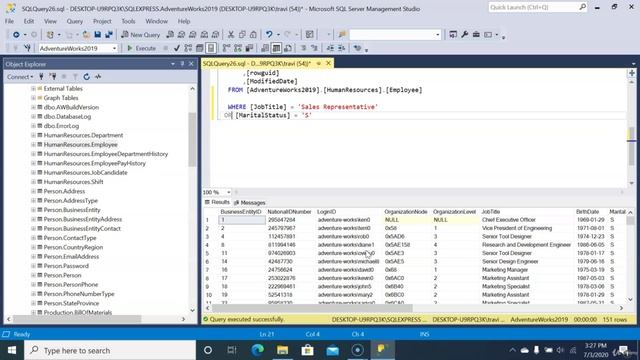This screenshot has height=360, width=640.
Task: Open the Project menu
Action: pyautogui.click(x=102, y=21)
